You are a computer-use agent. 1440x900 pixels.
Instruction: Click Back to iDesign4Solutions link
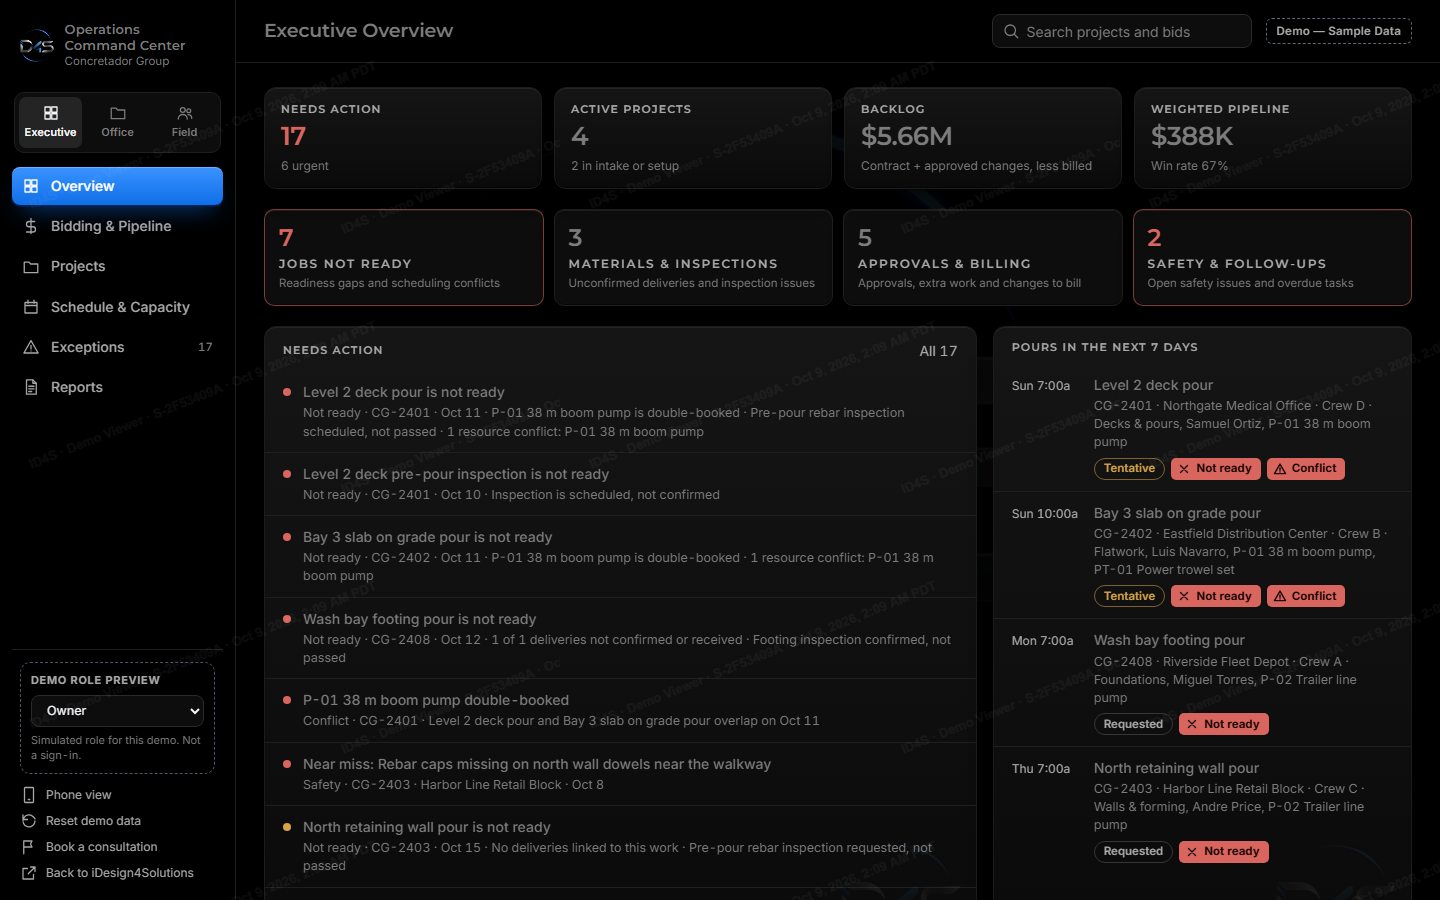tap(119, 873)
